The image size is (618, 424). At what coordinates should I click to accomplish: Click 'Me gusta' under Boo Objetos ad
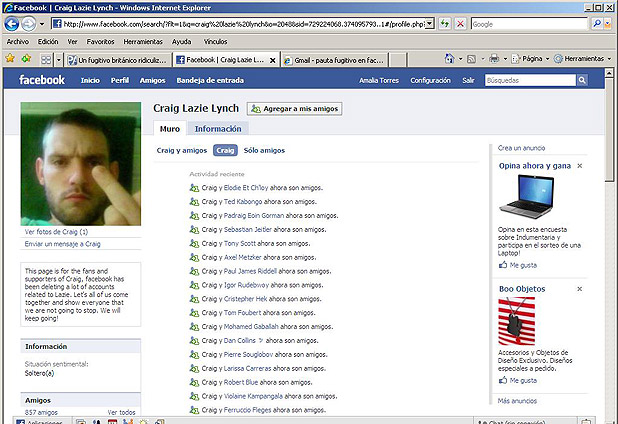coord(517,380)
